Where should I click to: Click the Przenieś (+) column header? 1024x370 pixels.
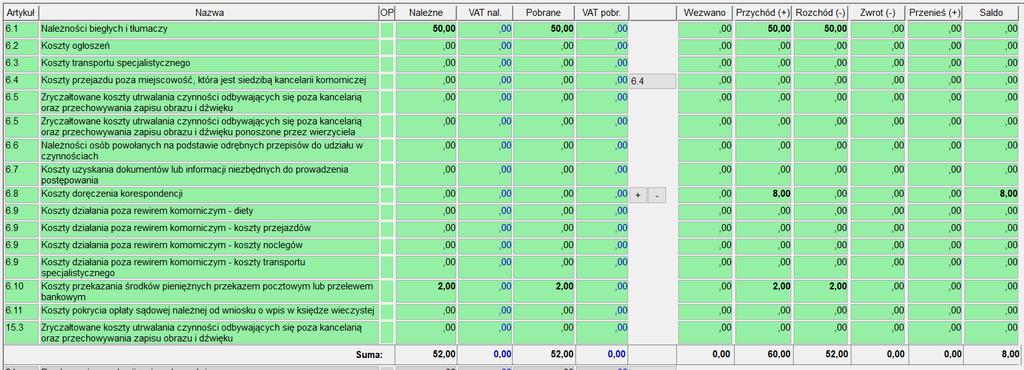(x=935, y=12)
